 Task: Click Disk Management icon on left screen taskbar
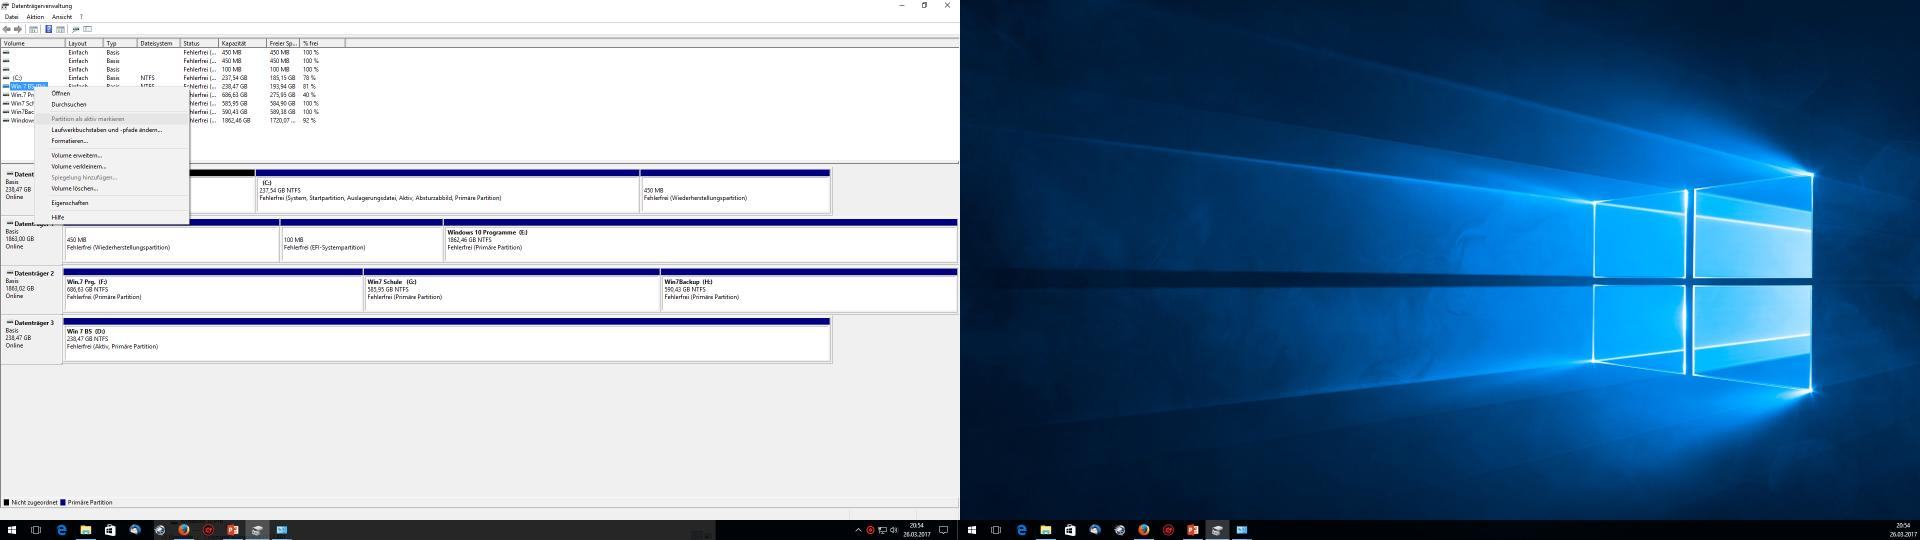tap(257, 530)
